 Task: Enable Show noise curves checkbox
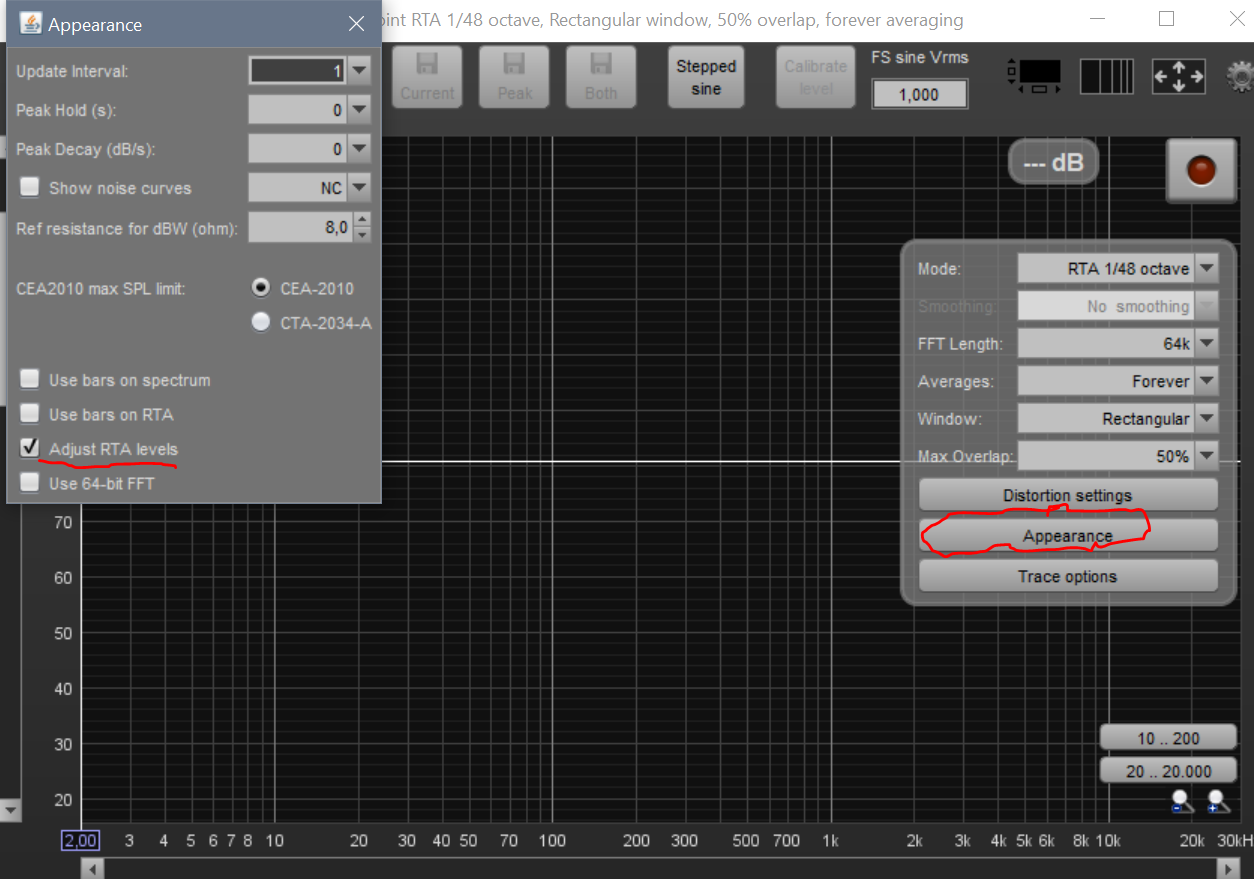[x=30, y=187]
